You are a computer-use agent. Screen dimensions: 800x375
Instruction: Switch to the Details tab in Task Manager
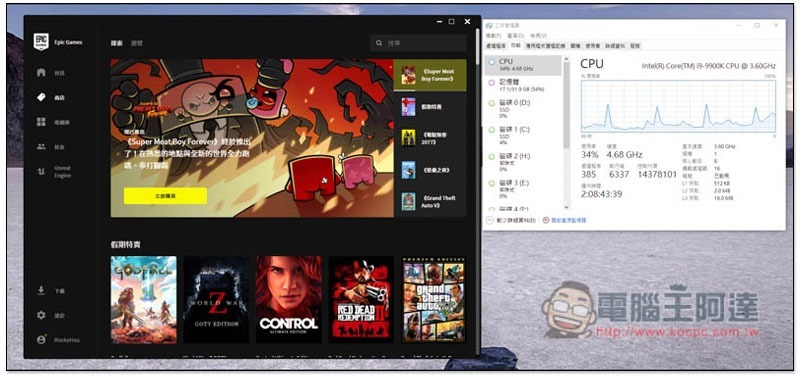615,46
